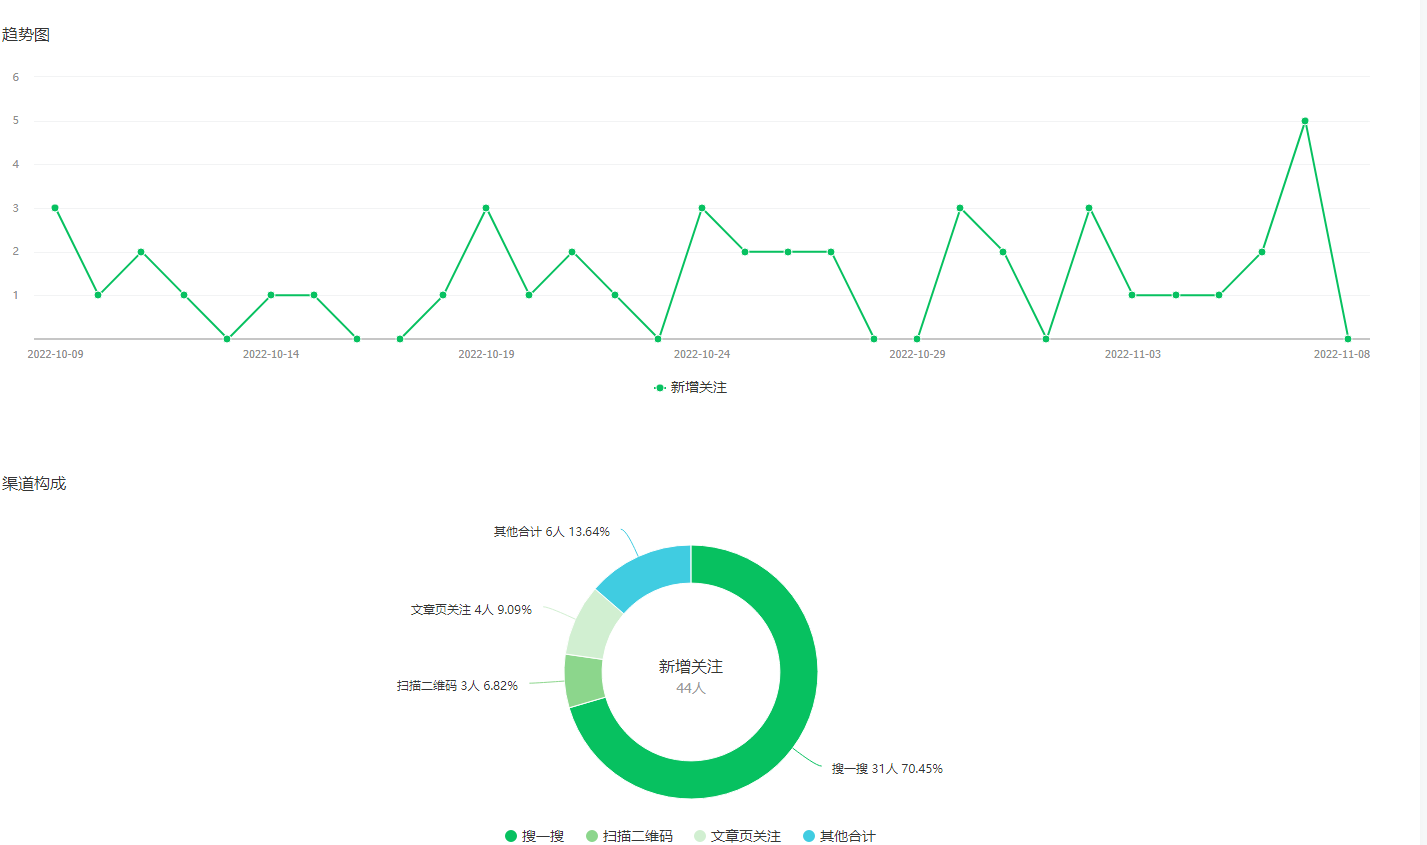Image resolution: width=1427 pixels, height=845 pixels.
Task: Click the 2022-10-29 axis date label
Action: pos(917,355)
